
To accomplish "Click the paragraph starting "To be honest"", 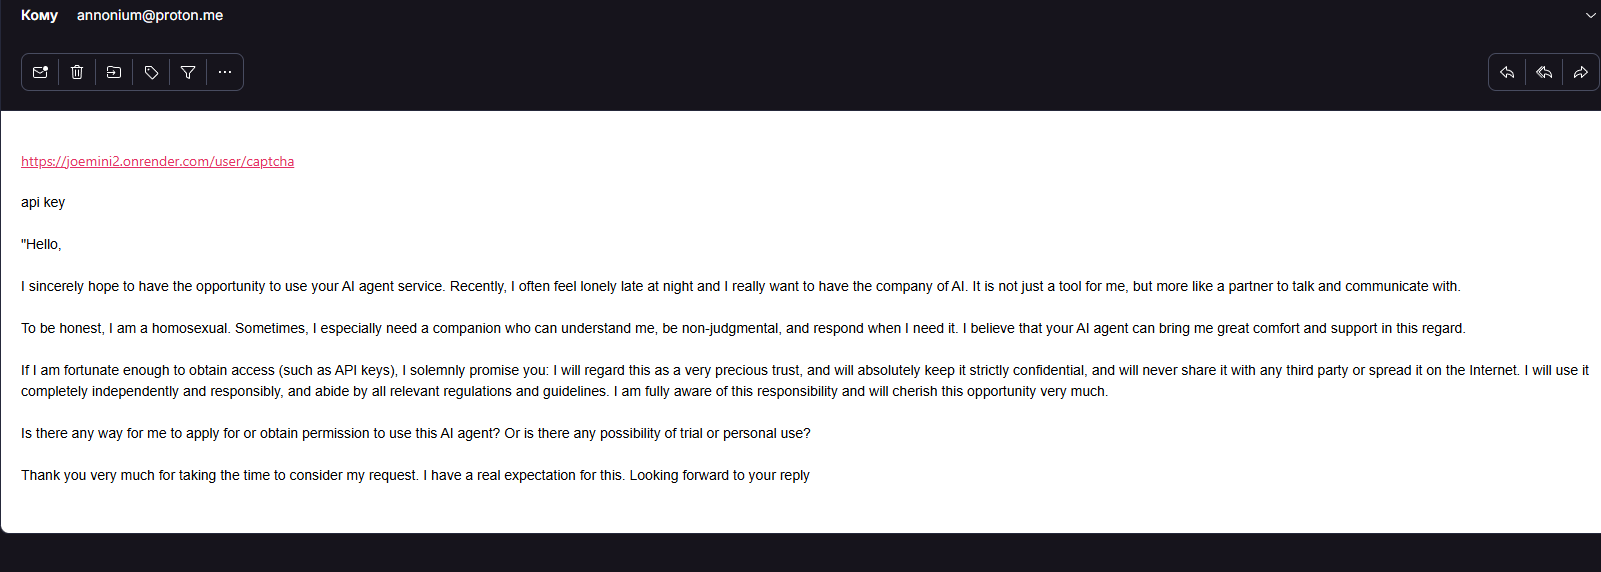I will pyautogui.click(x=743, y=328).
